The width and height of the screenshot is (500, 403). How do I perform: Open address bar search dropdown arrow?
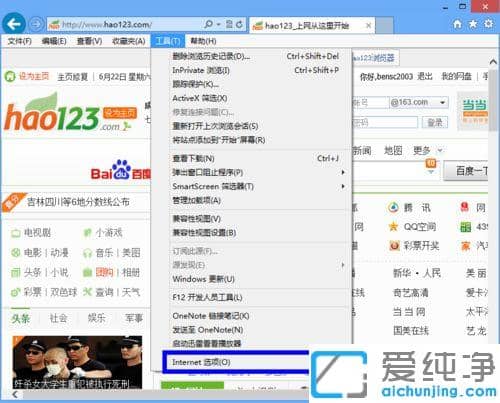[x=218, y=25]
